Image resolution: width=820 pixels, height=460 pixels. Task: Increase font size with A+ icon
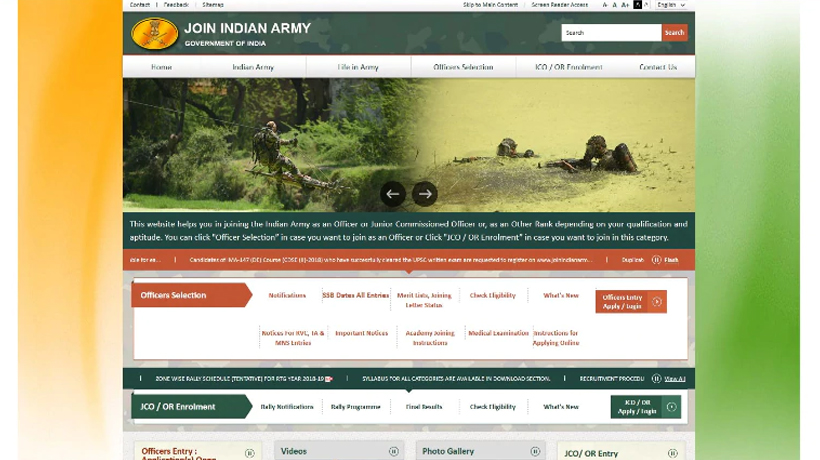625,5
